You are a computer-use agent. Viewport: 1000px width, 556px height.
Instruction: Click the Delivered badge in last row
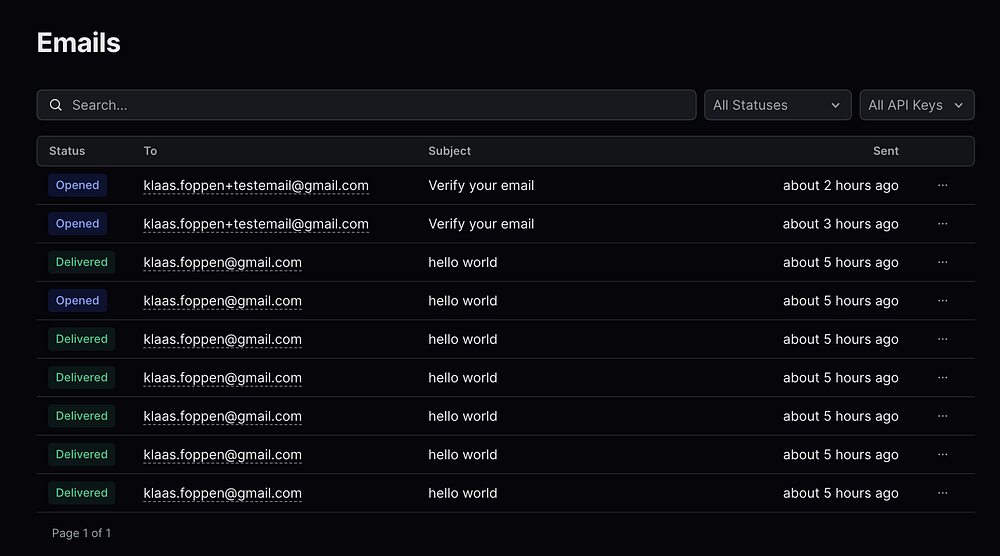click(82, 493)
